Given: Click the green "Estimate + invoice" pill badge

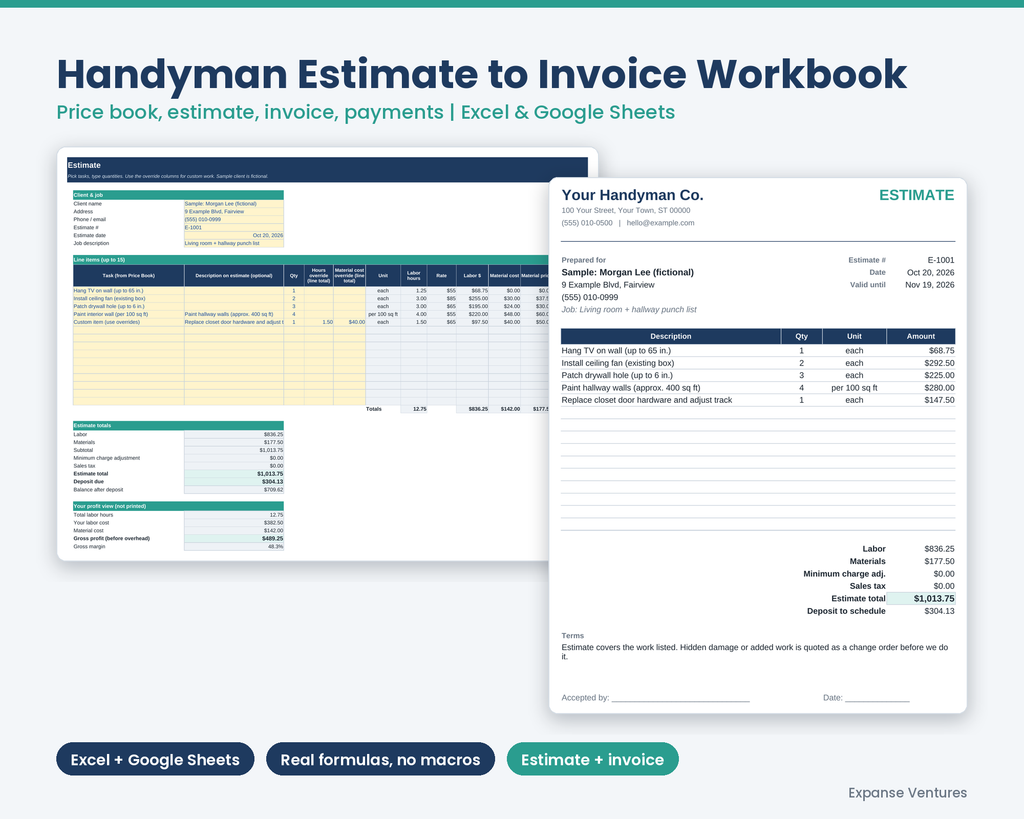Looking at the screenshot, I should [592, 759].
